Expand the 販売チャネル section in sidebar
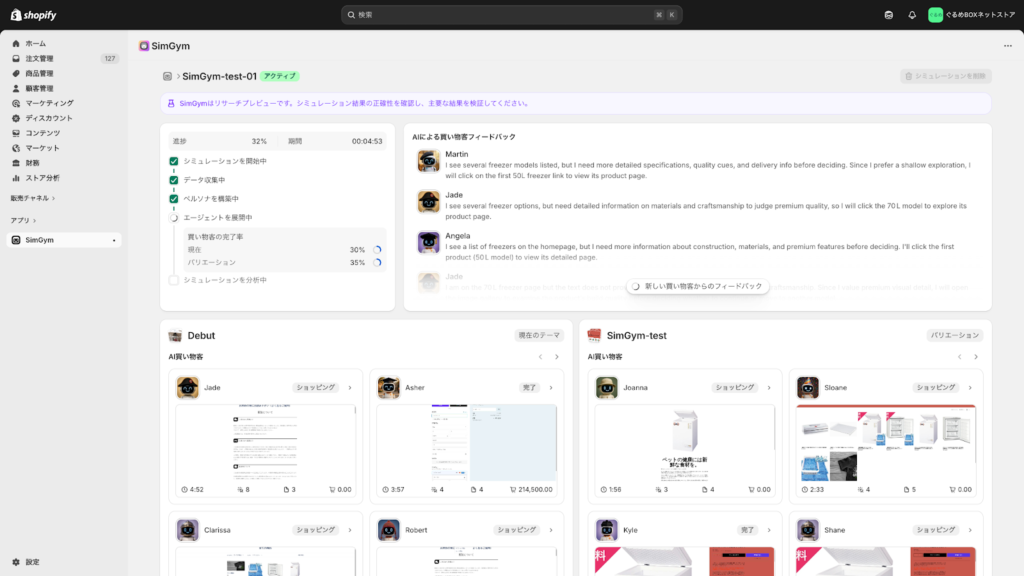 [33, 198]
